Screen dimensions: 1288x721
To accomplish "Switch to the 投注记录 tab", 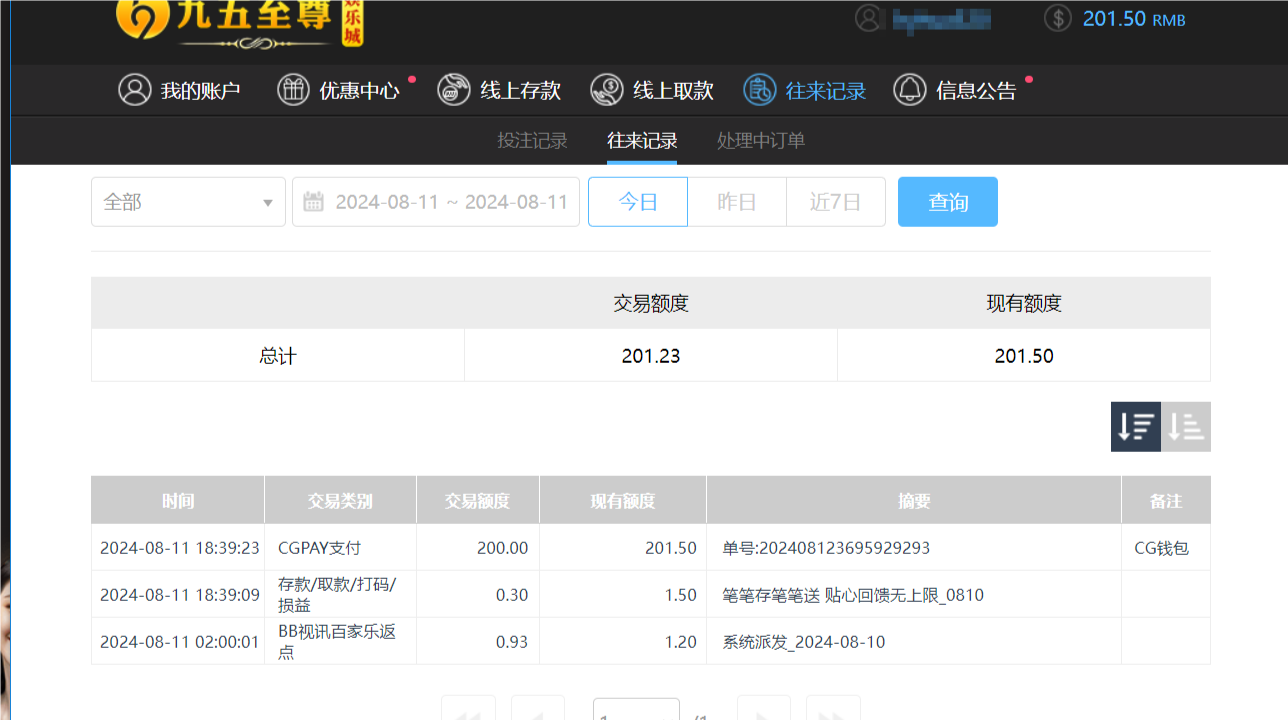I will click(x=533, y=140).
